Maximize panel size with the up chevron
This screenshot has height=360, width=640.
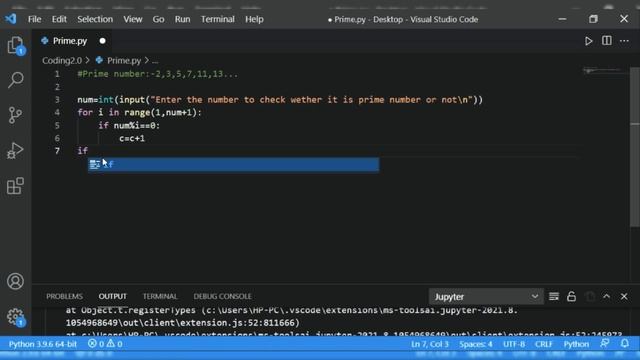(607, 296)
